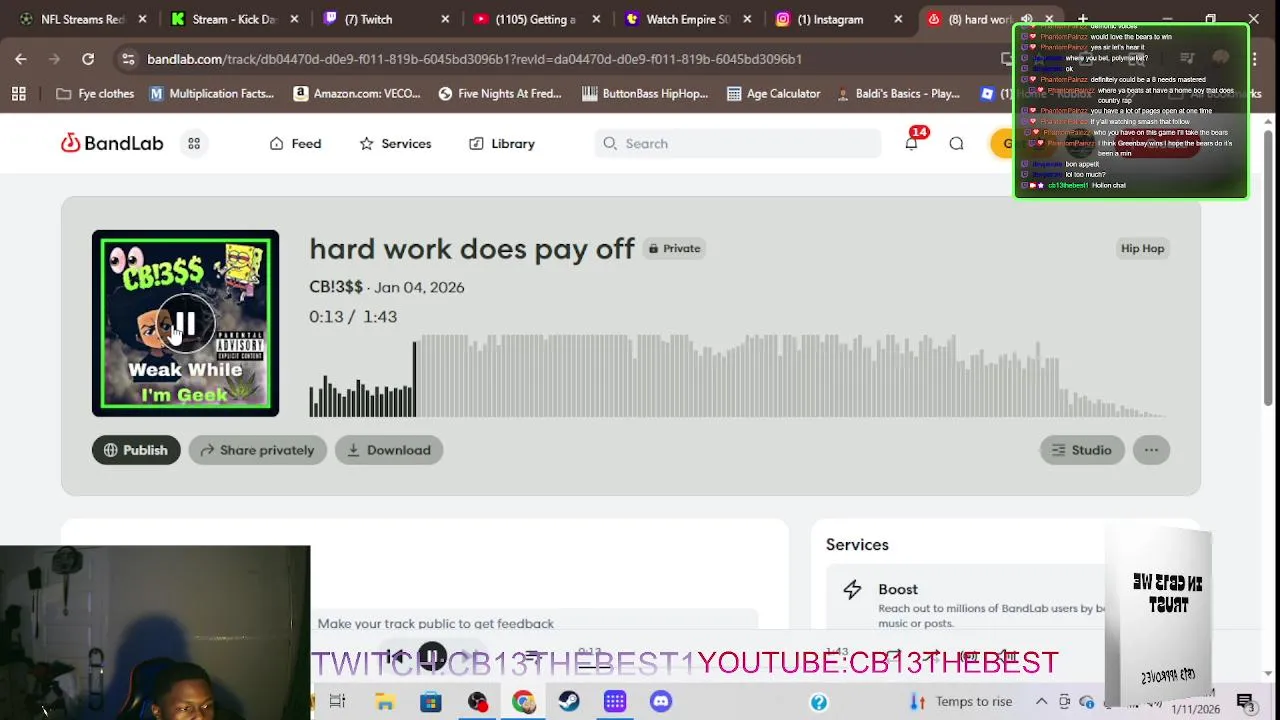Open Five Nights At Freddy's bookmark
Viewport: 1280px width, 720px height.
(x=500, y=93)
